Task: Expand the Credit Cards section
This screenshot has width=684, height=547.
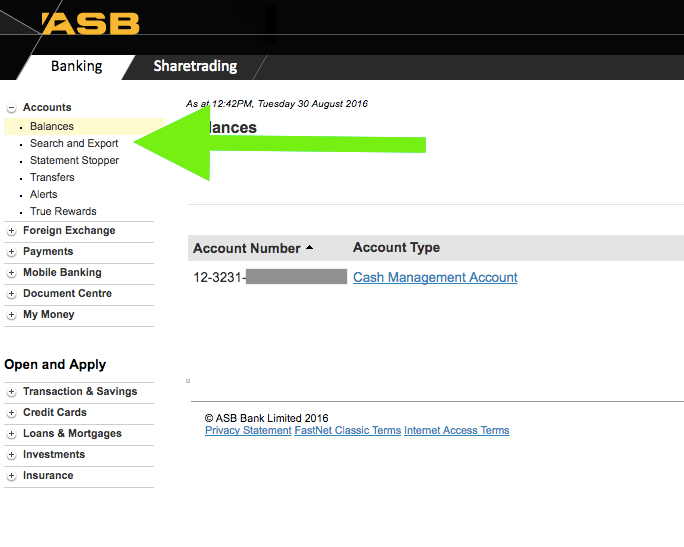Action: pyautogui.click(x=12, y=413)
